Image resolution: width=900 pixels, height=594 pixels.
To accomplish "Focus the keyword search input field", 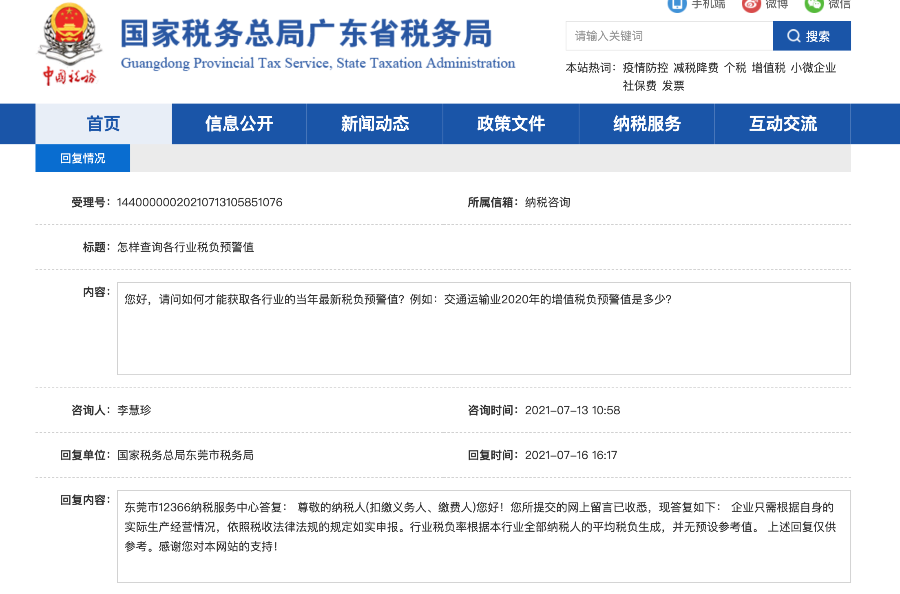I will click(x=669, y=36).
